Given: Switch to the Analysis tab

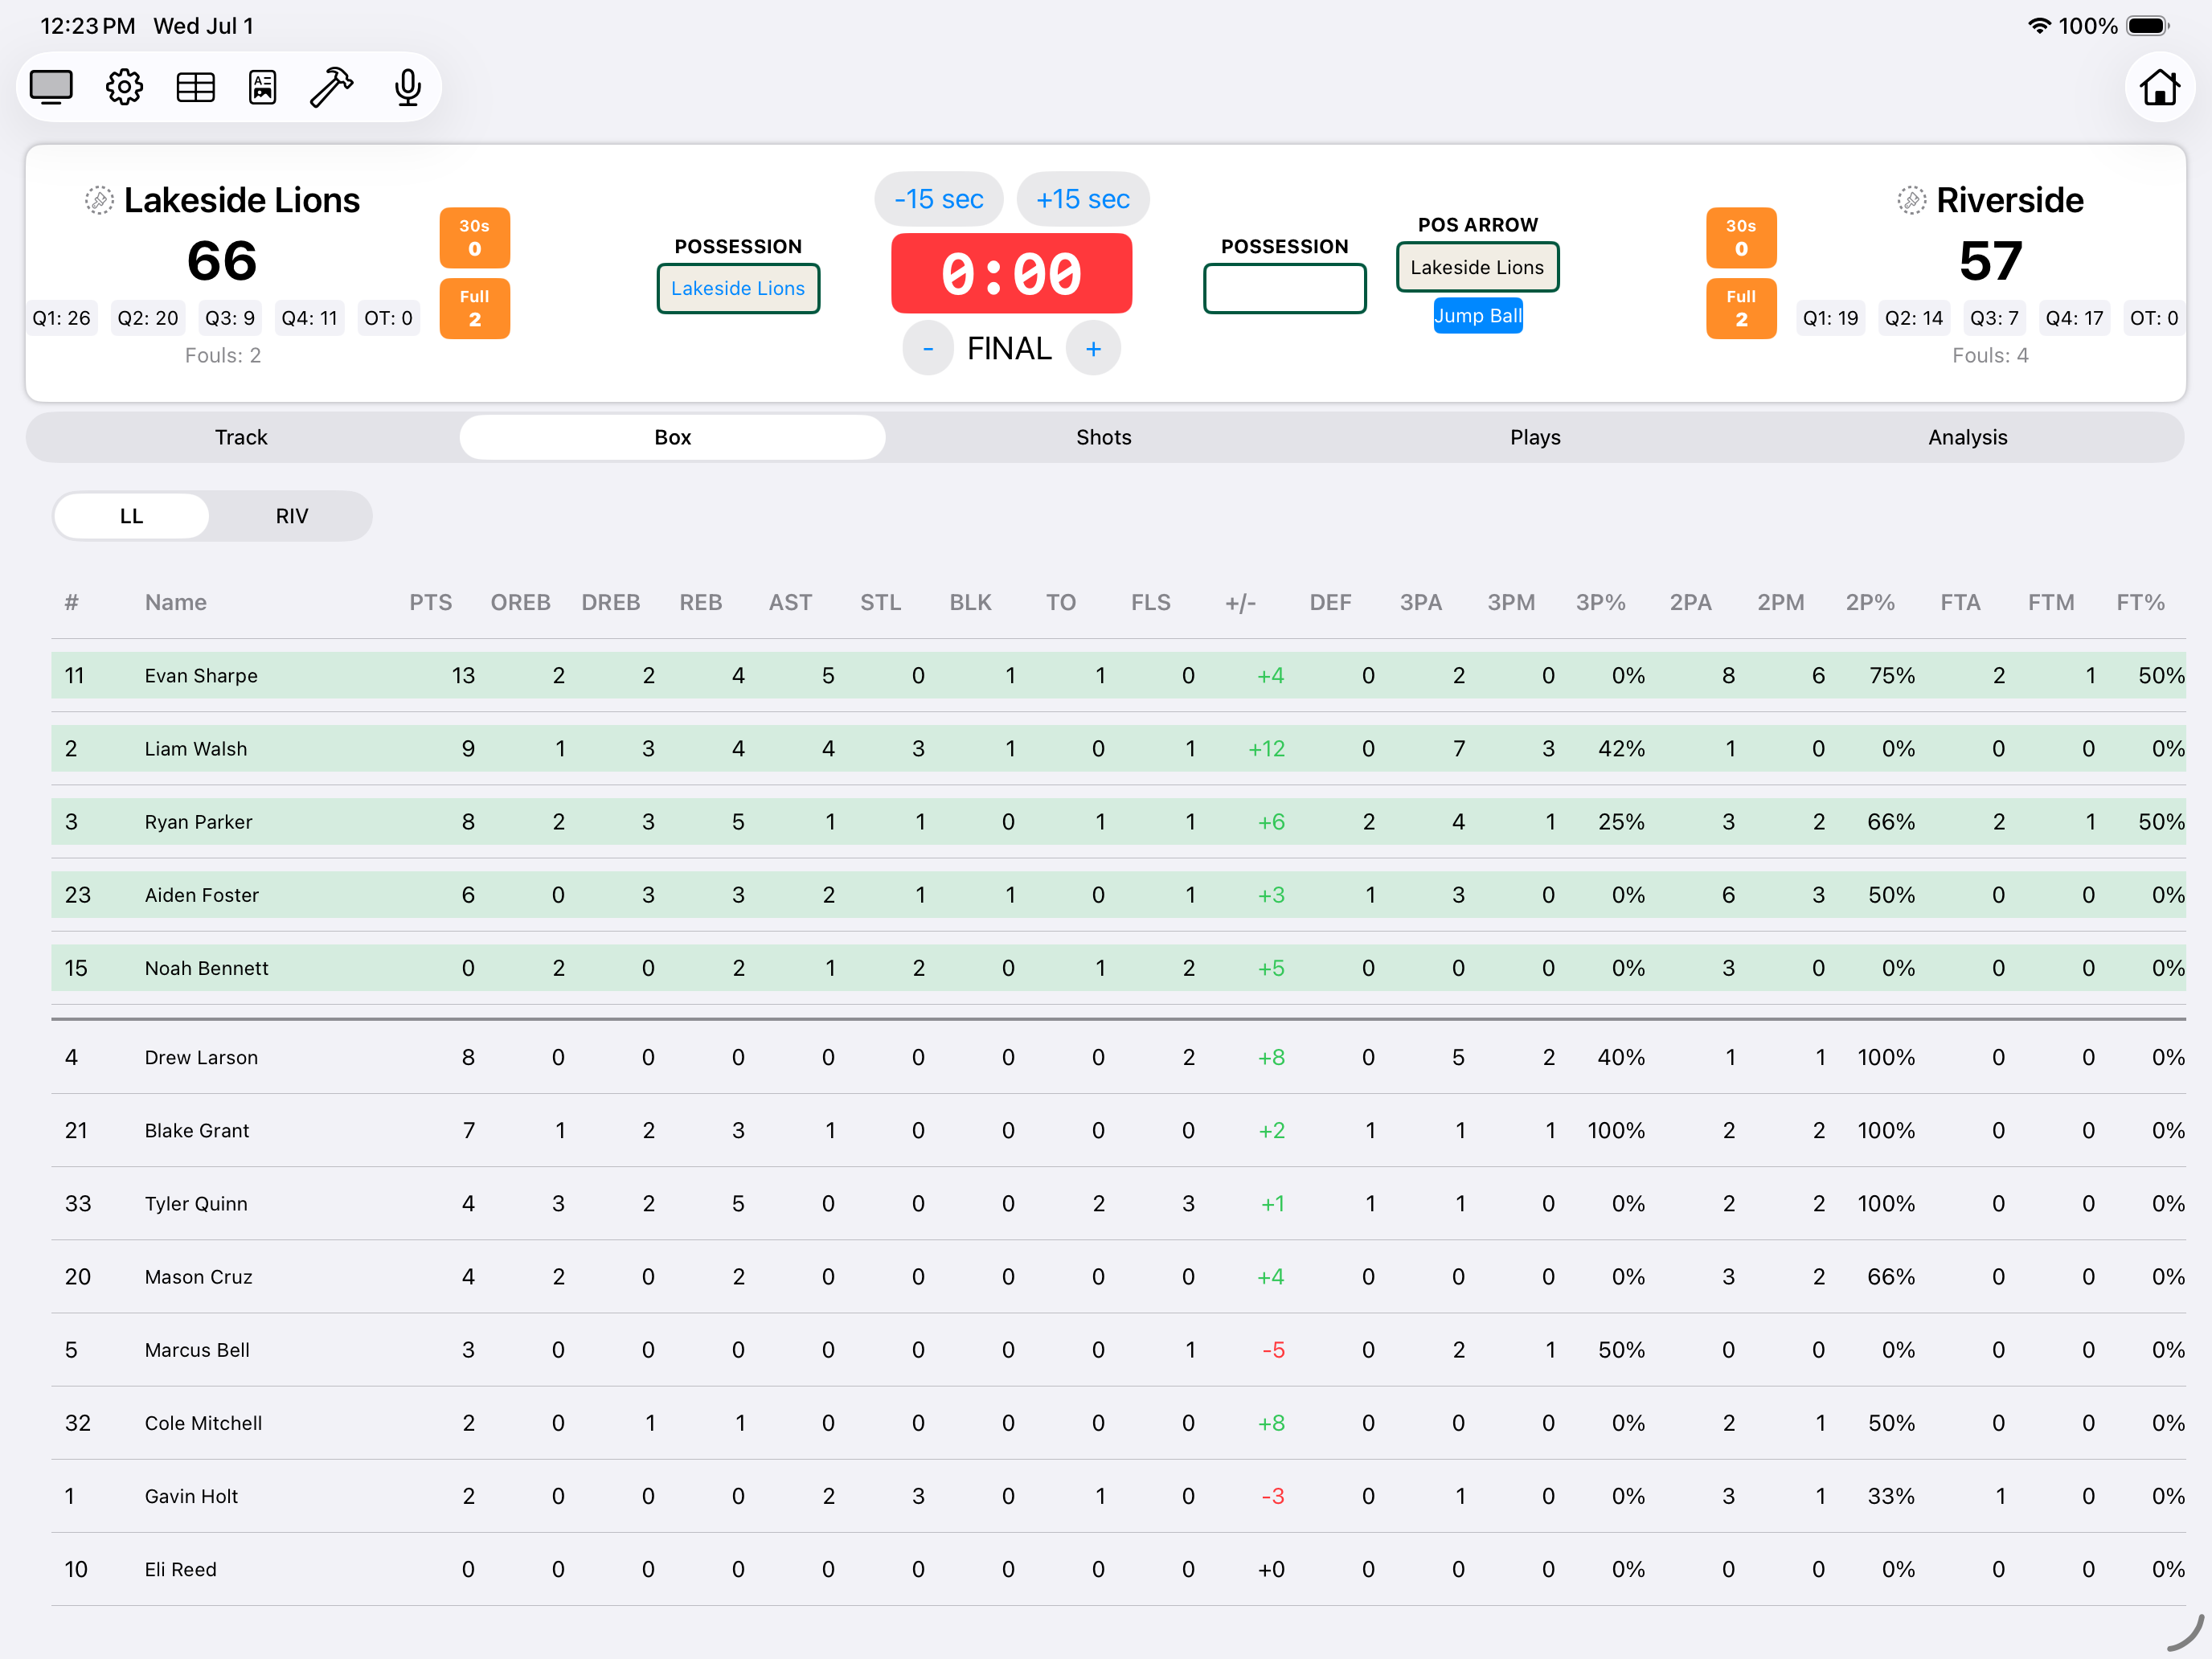Looking at the screenshot, I should tap(1967, 437).
